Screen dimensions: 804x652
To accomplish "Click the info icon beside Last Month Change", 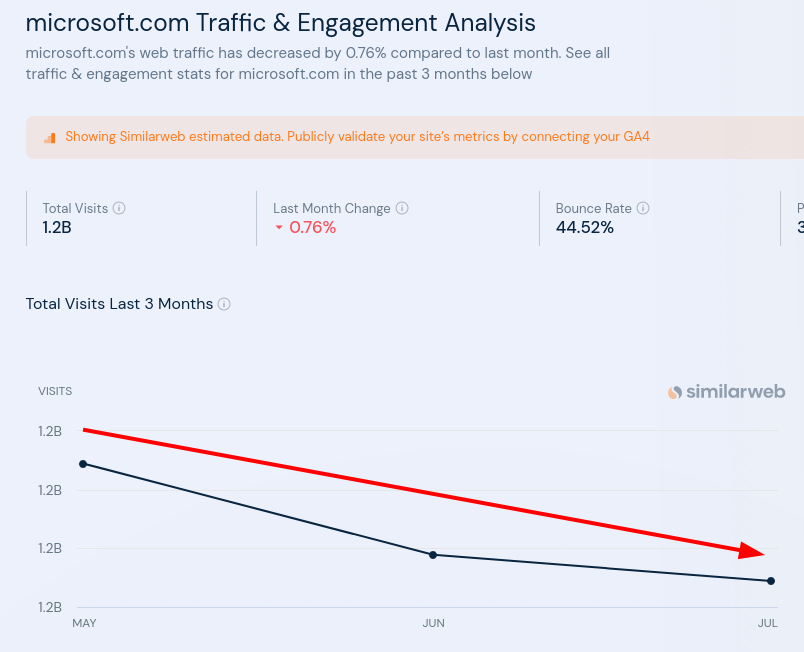I will tap(402, 209).
